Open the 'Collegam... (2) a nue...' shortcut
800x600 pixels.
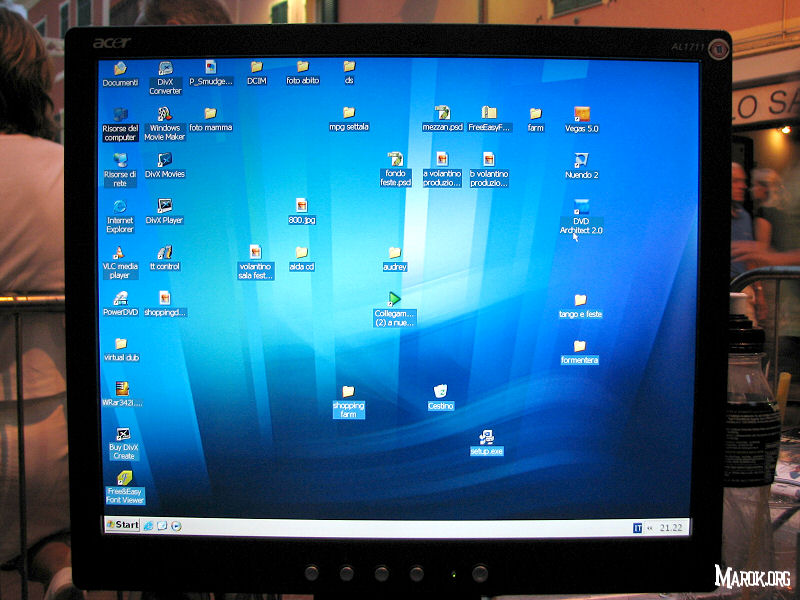click(x=394, y=309)
